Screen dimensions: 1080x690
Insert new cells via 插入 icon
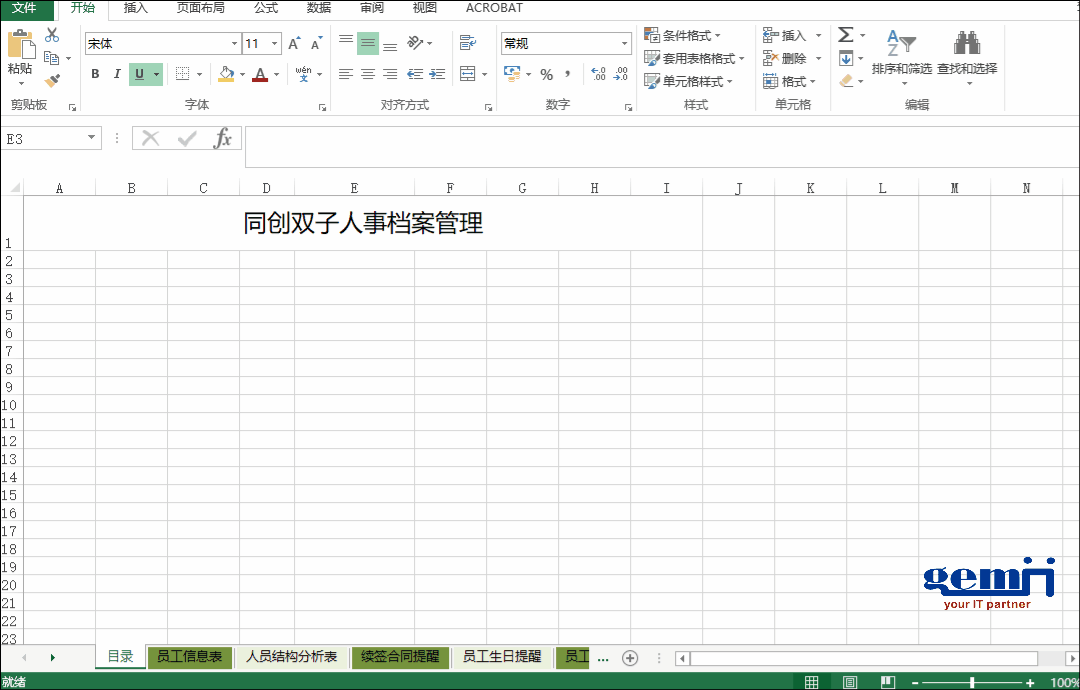[789, 34]
